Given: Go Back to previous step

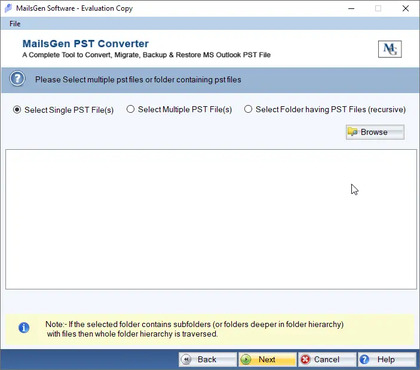Looking at the screenshot, I should point(208,359).
